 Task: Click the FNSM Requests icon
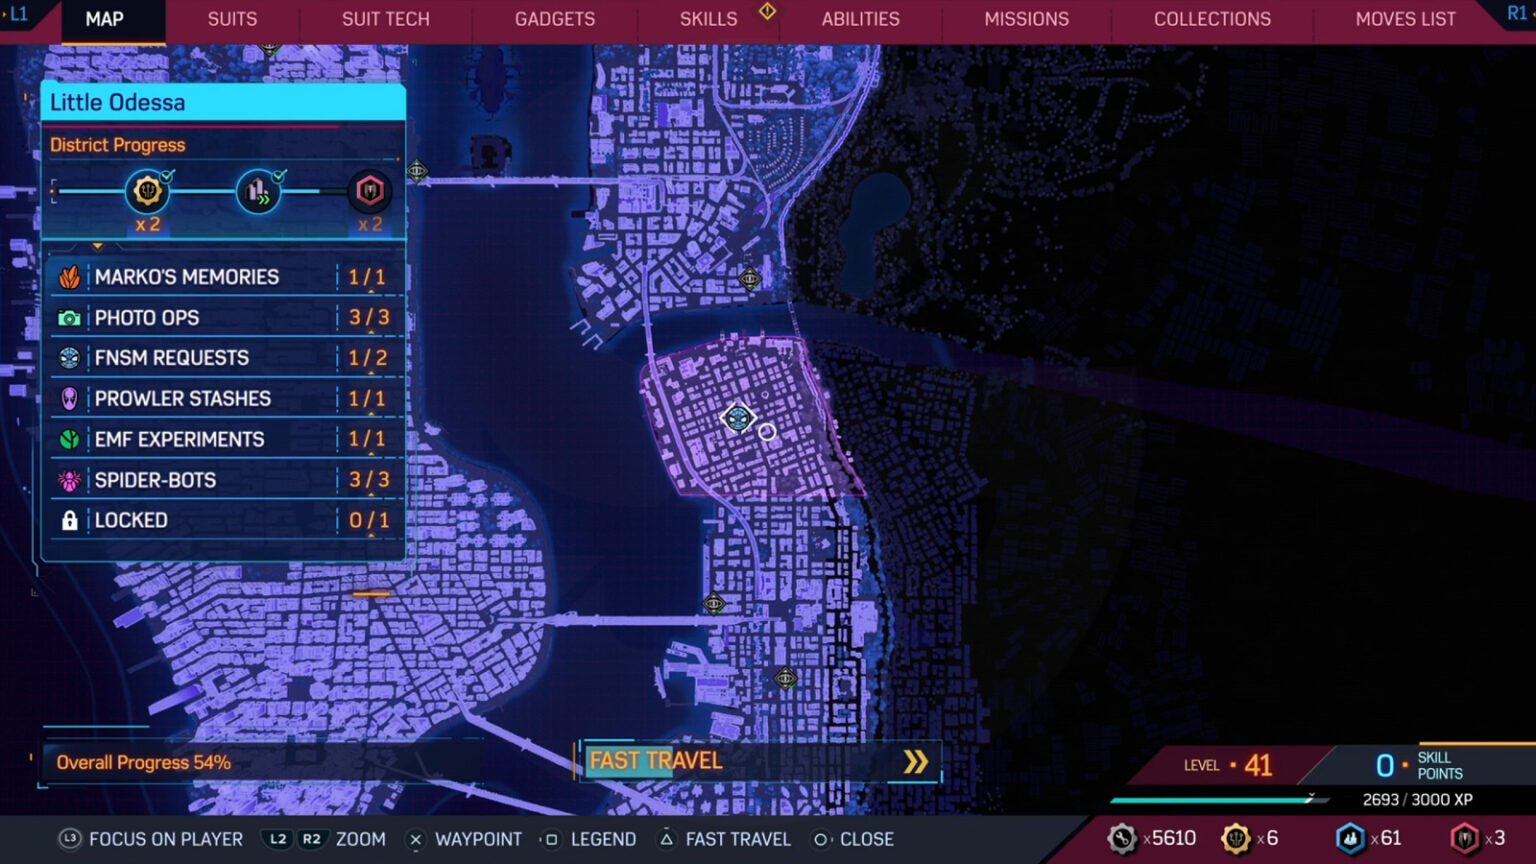coord(69,358)
